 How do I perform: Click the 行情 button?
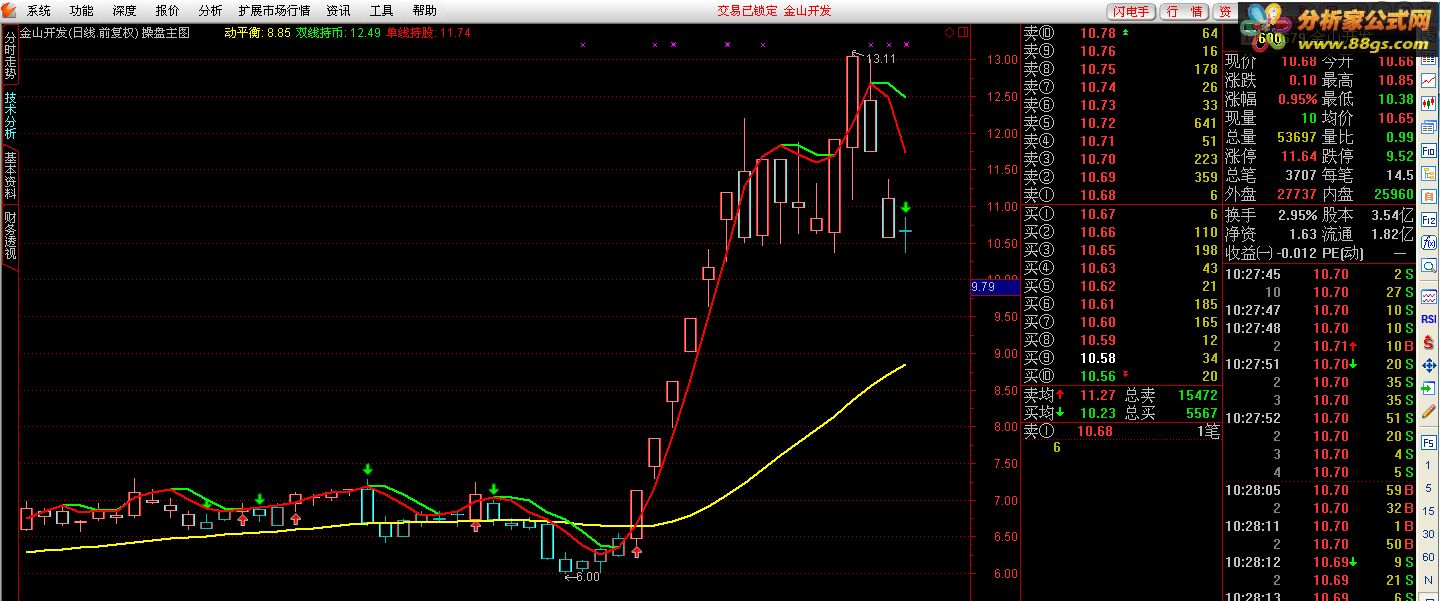[1184, 11]
